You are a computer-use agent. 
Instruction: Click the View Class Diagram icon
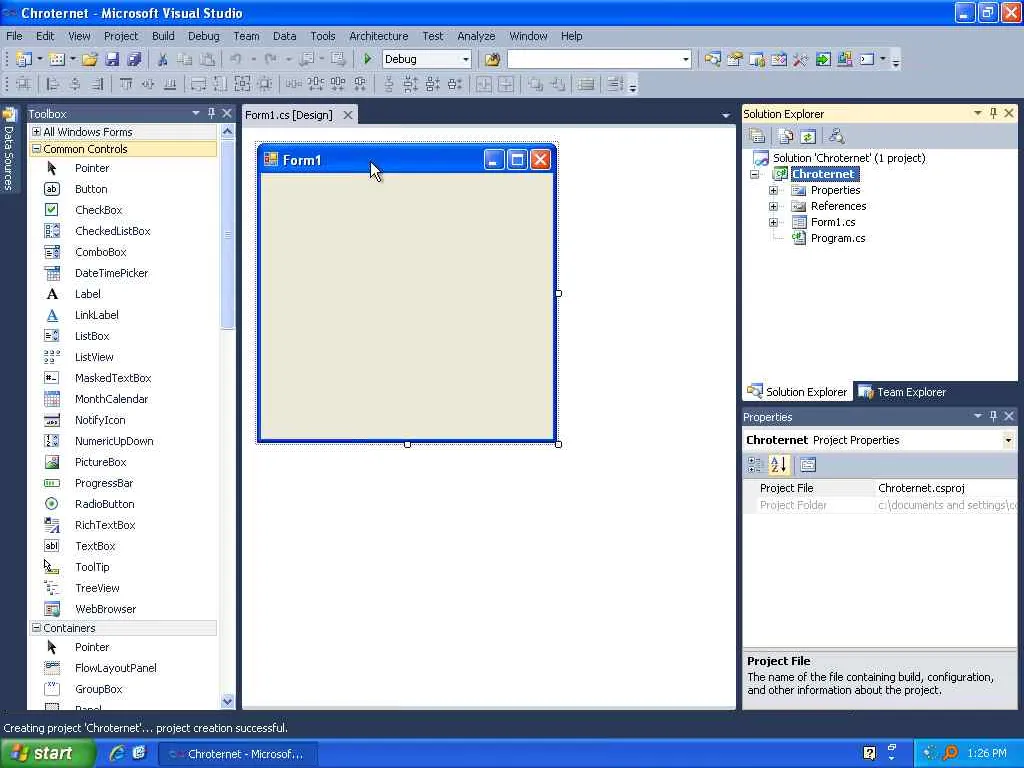(x=837, y=136)
